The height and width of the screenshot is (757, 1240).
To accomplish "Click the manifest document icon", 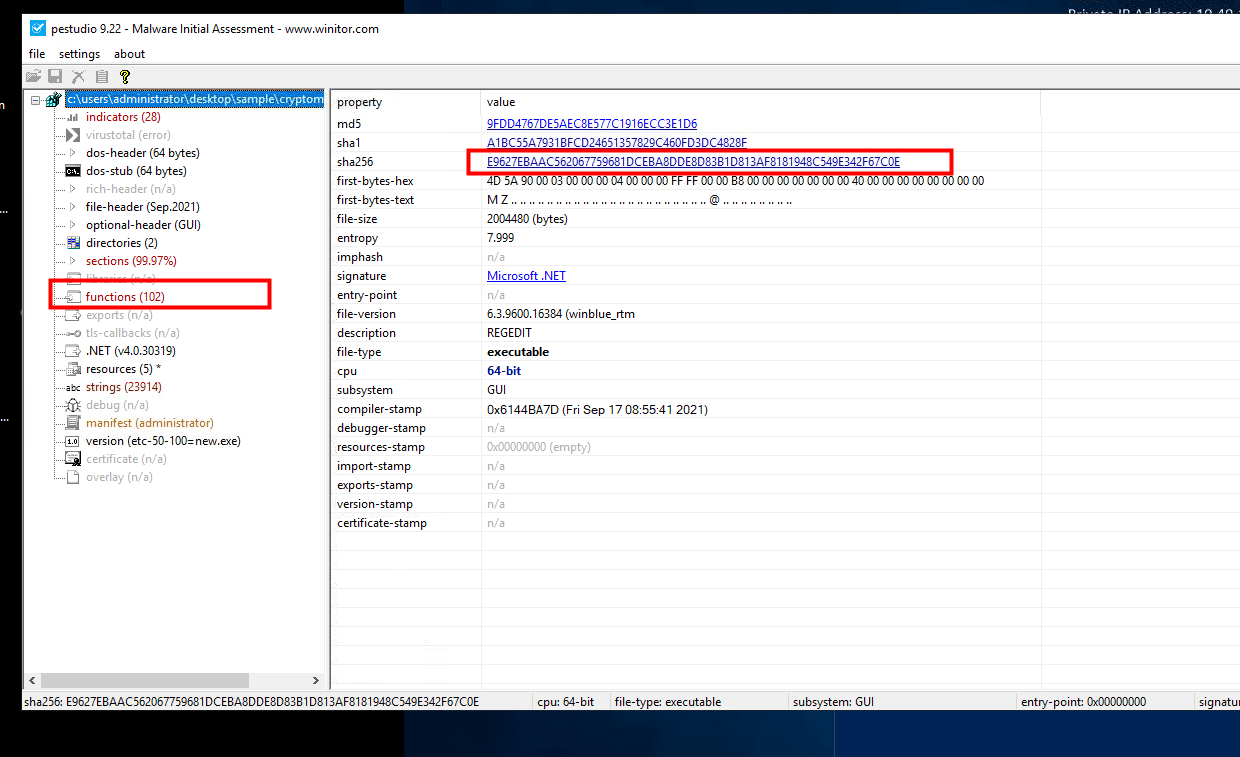I will click(x=72, y=423).
